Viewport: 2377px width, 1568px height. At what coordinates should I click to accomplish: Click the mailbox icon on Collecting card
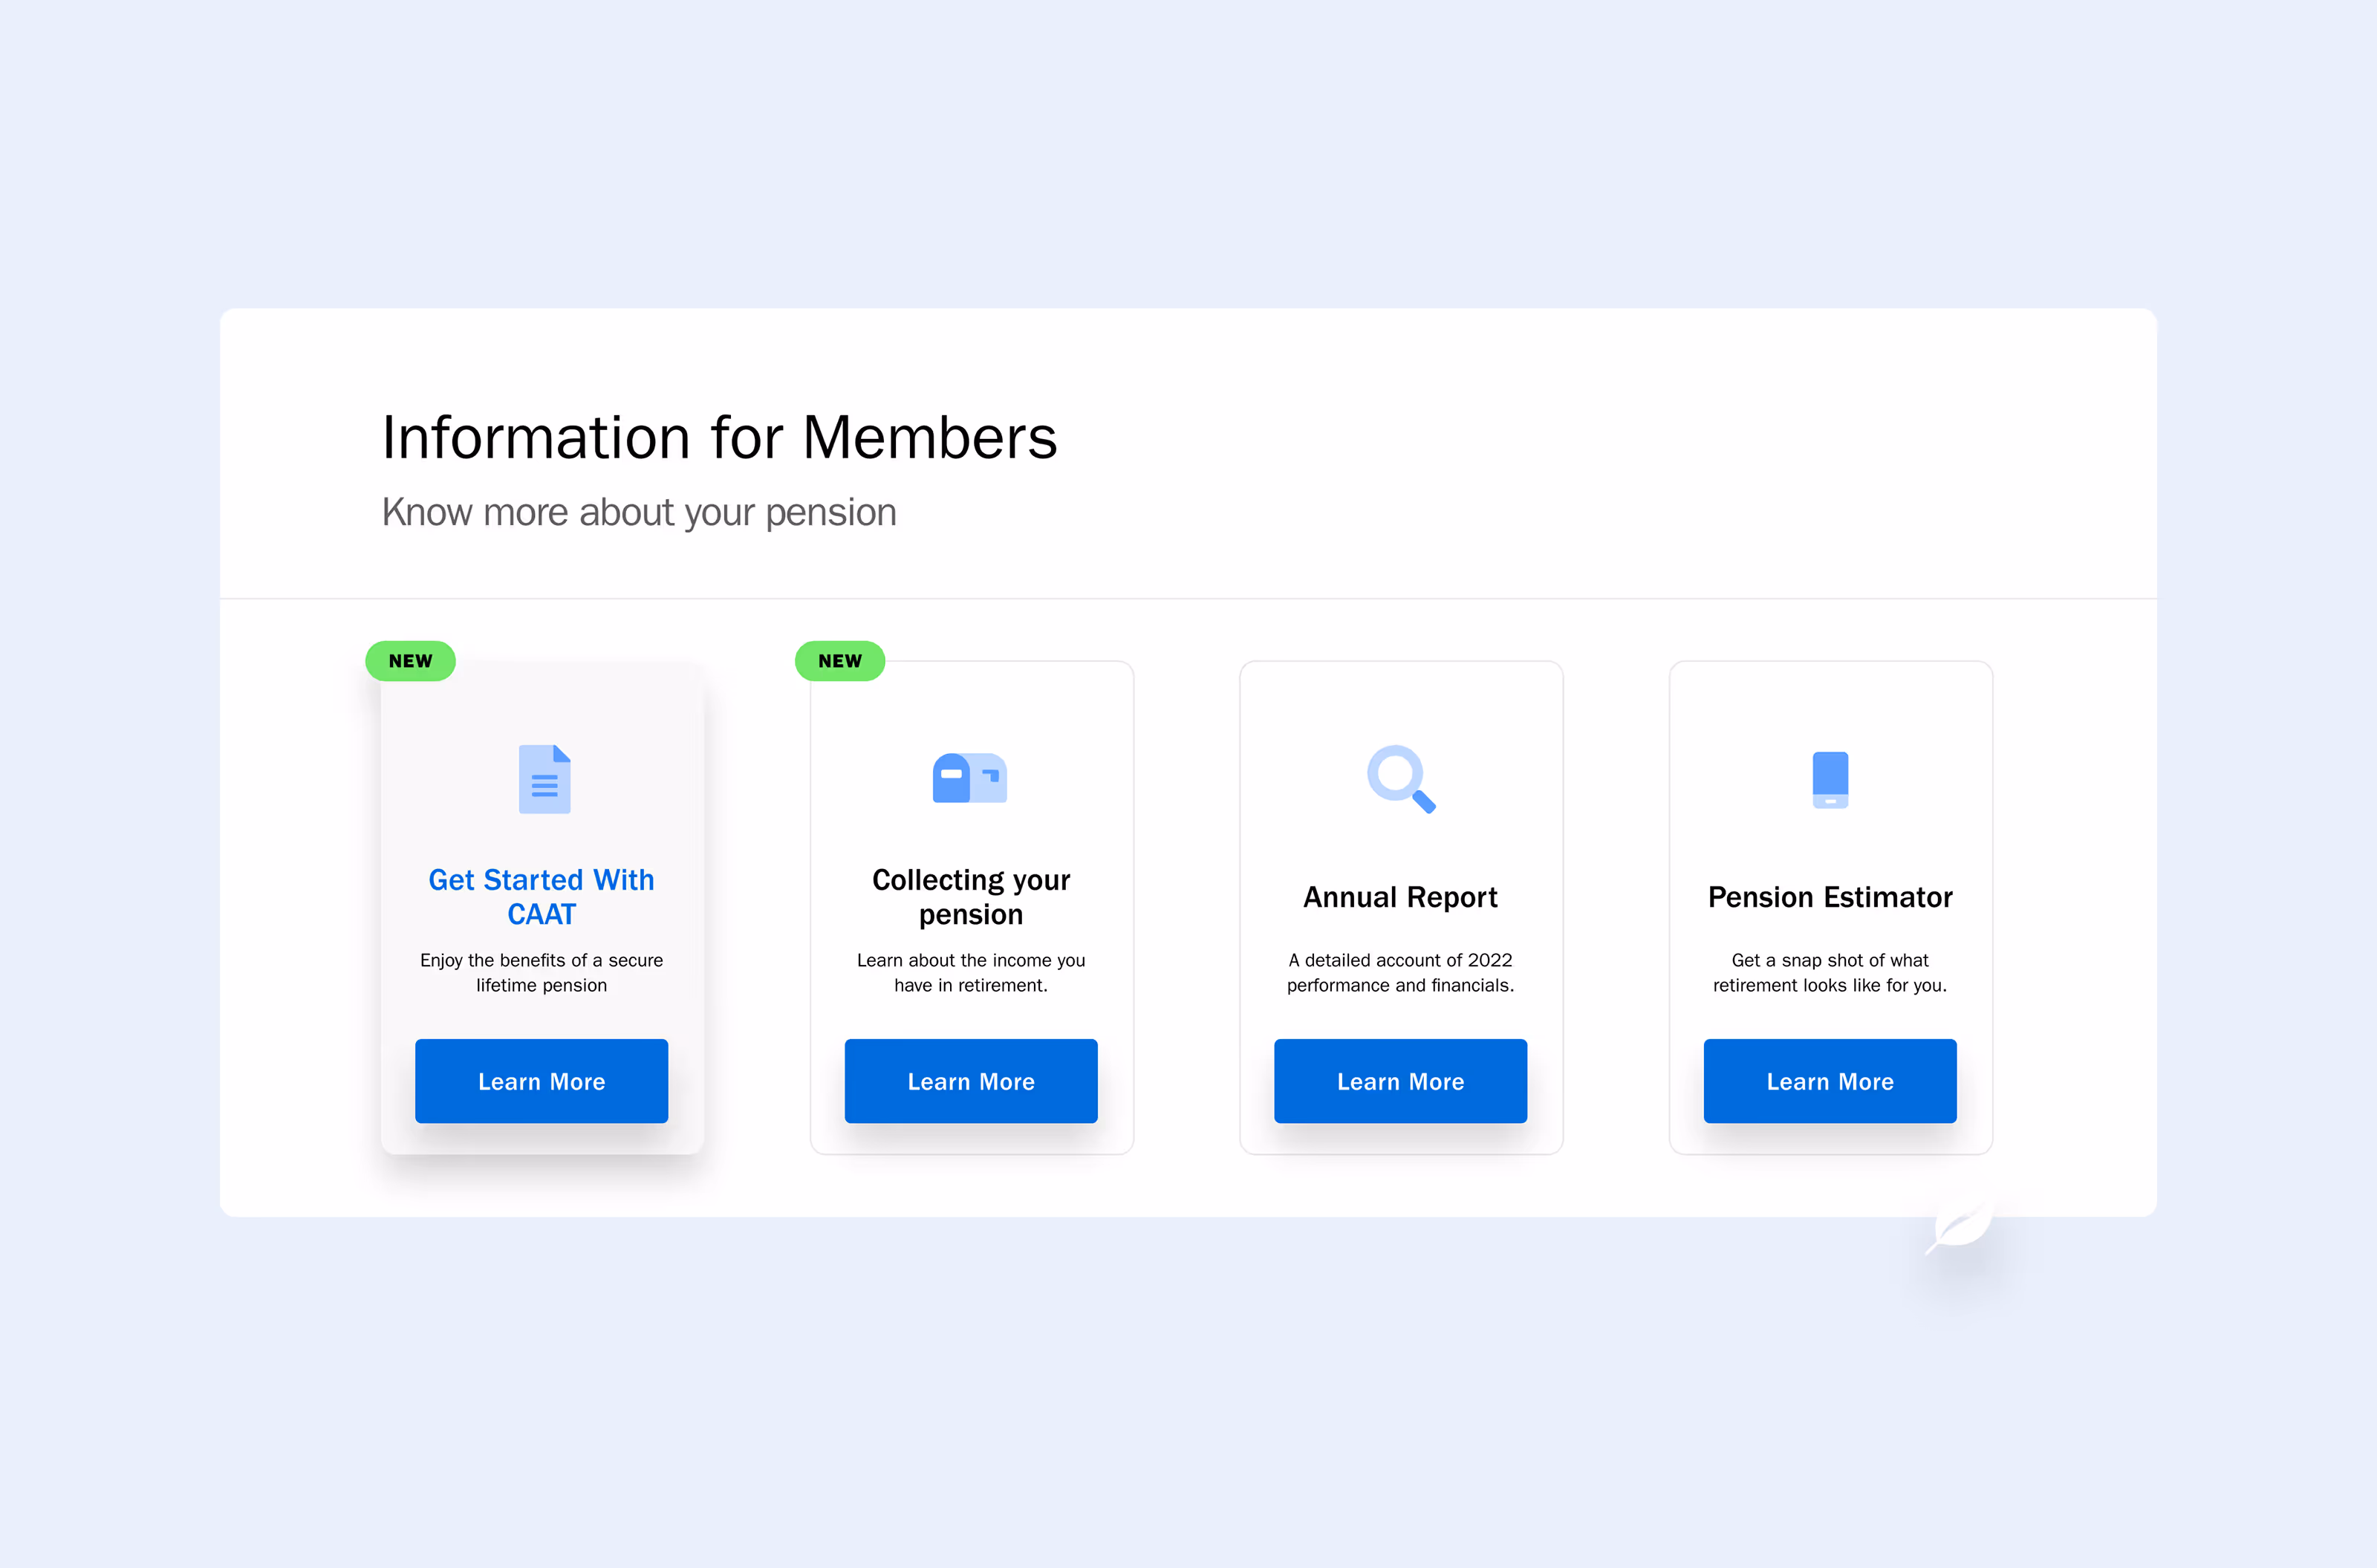point(969,778)
